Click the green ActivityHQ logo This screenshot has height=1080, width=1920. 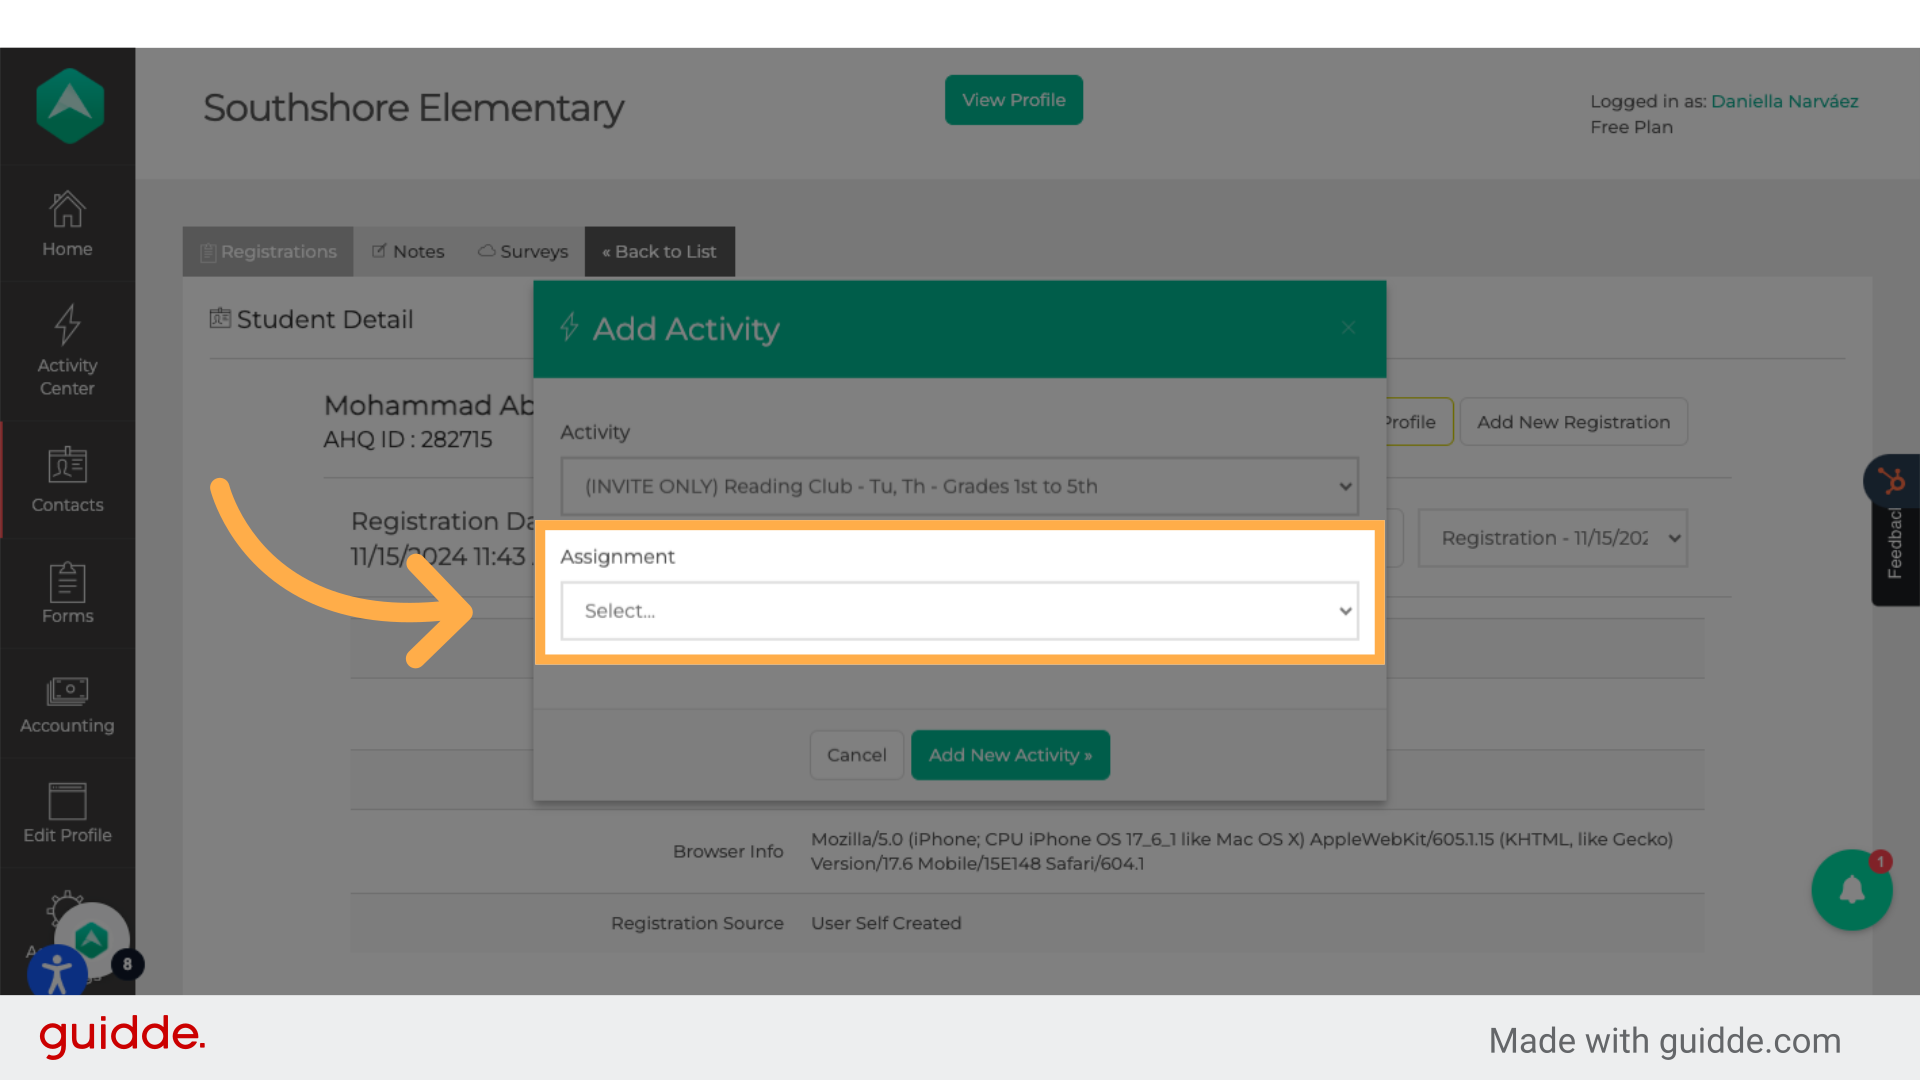point(70,105)
